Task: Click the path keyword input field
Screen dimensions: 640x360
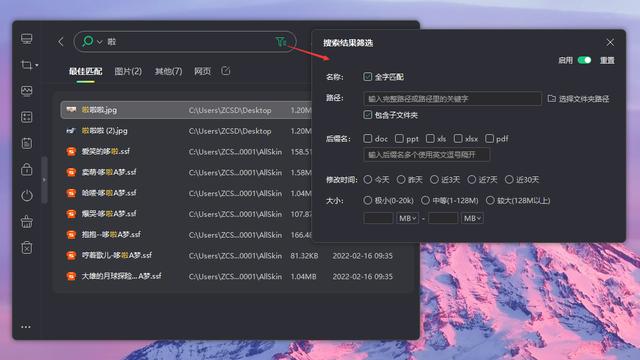Action: [452, 98]
